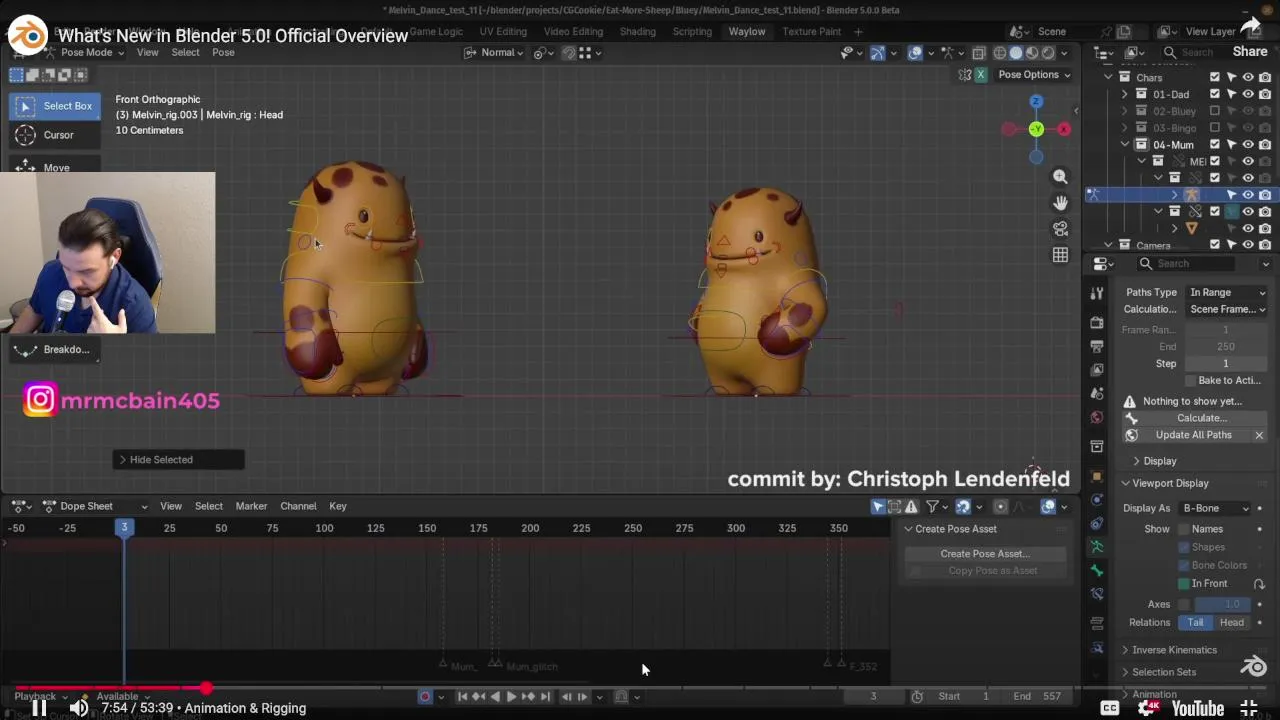The height and width of the screenshot is (720, 1280).
Task: Toggle the In Front checkbox
Action: 1184,584
